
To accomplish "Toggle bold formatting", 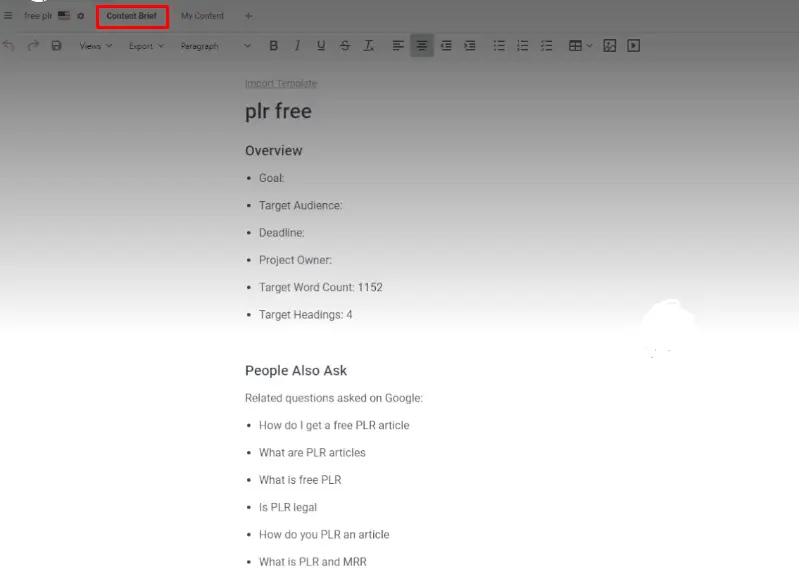I will 273,46.
